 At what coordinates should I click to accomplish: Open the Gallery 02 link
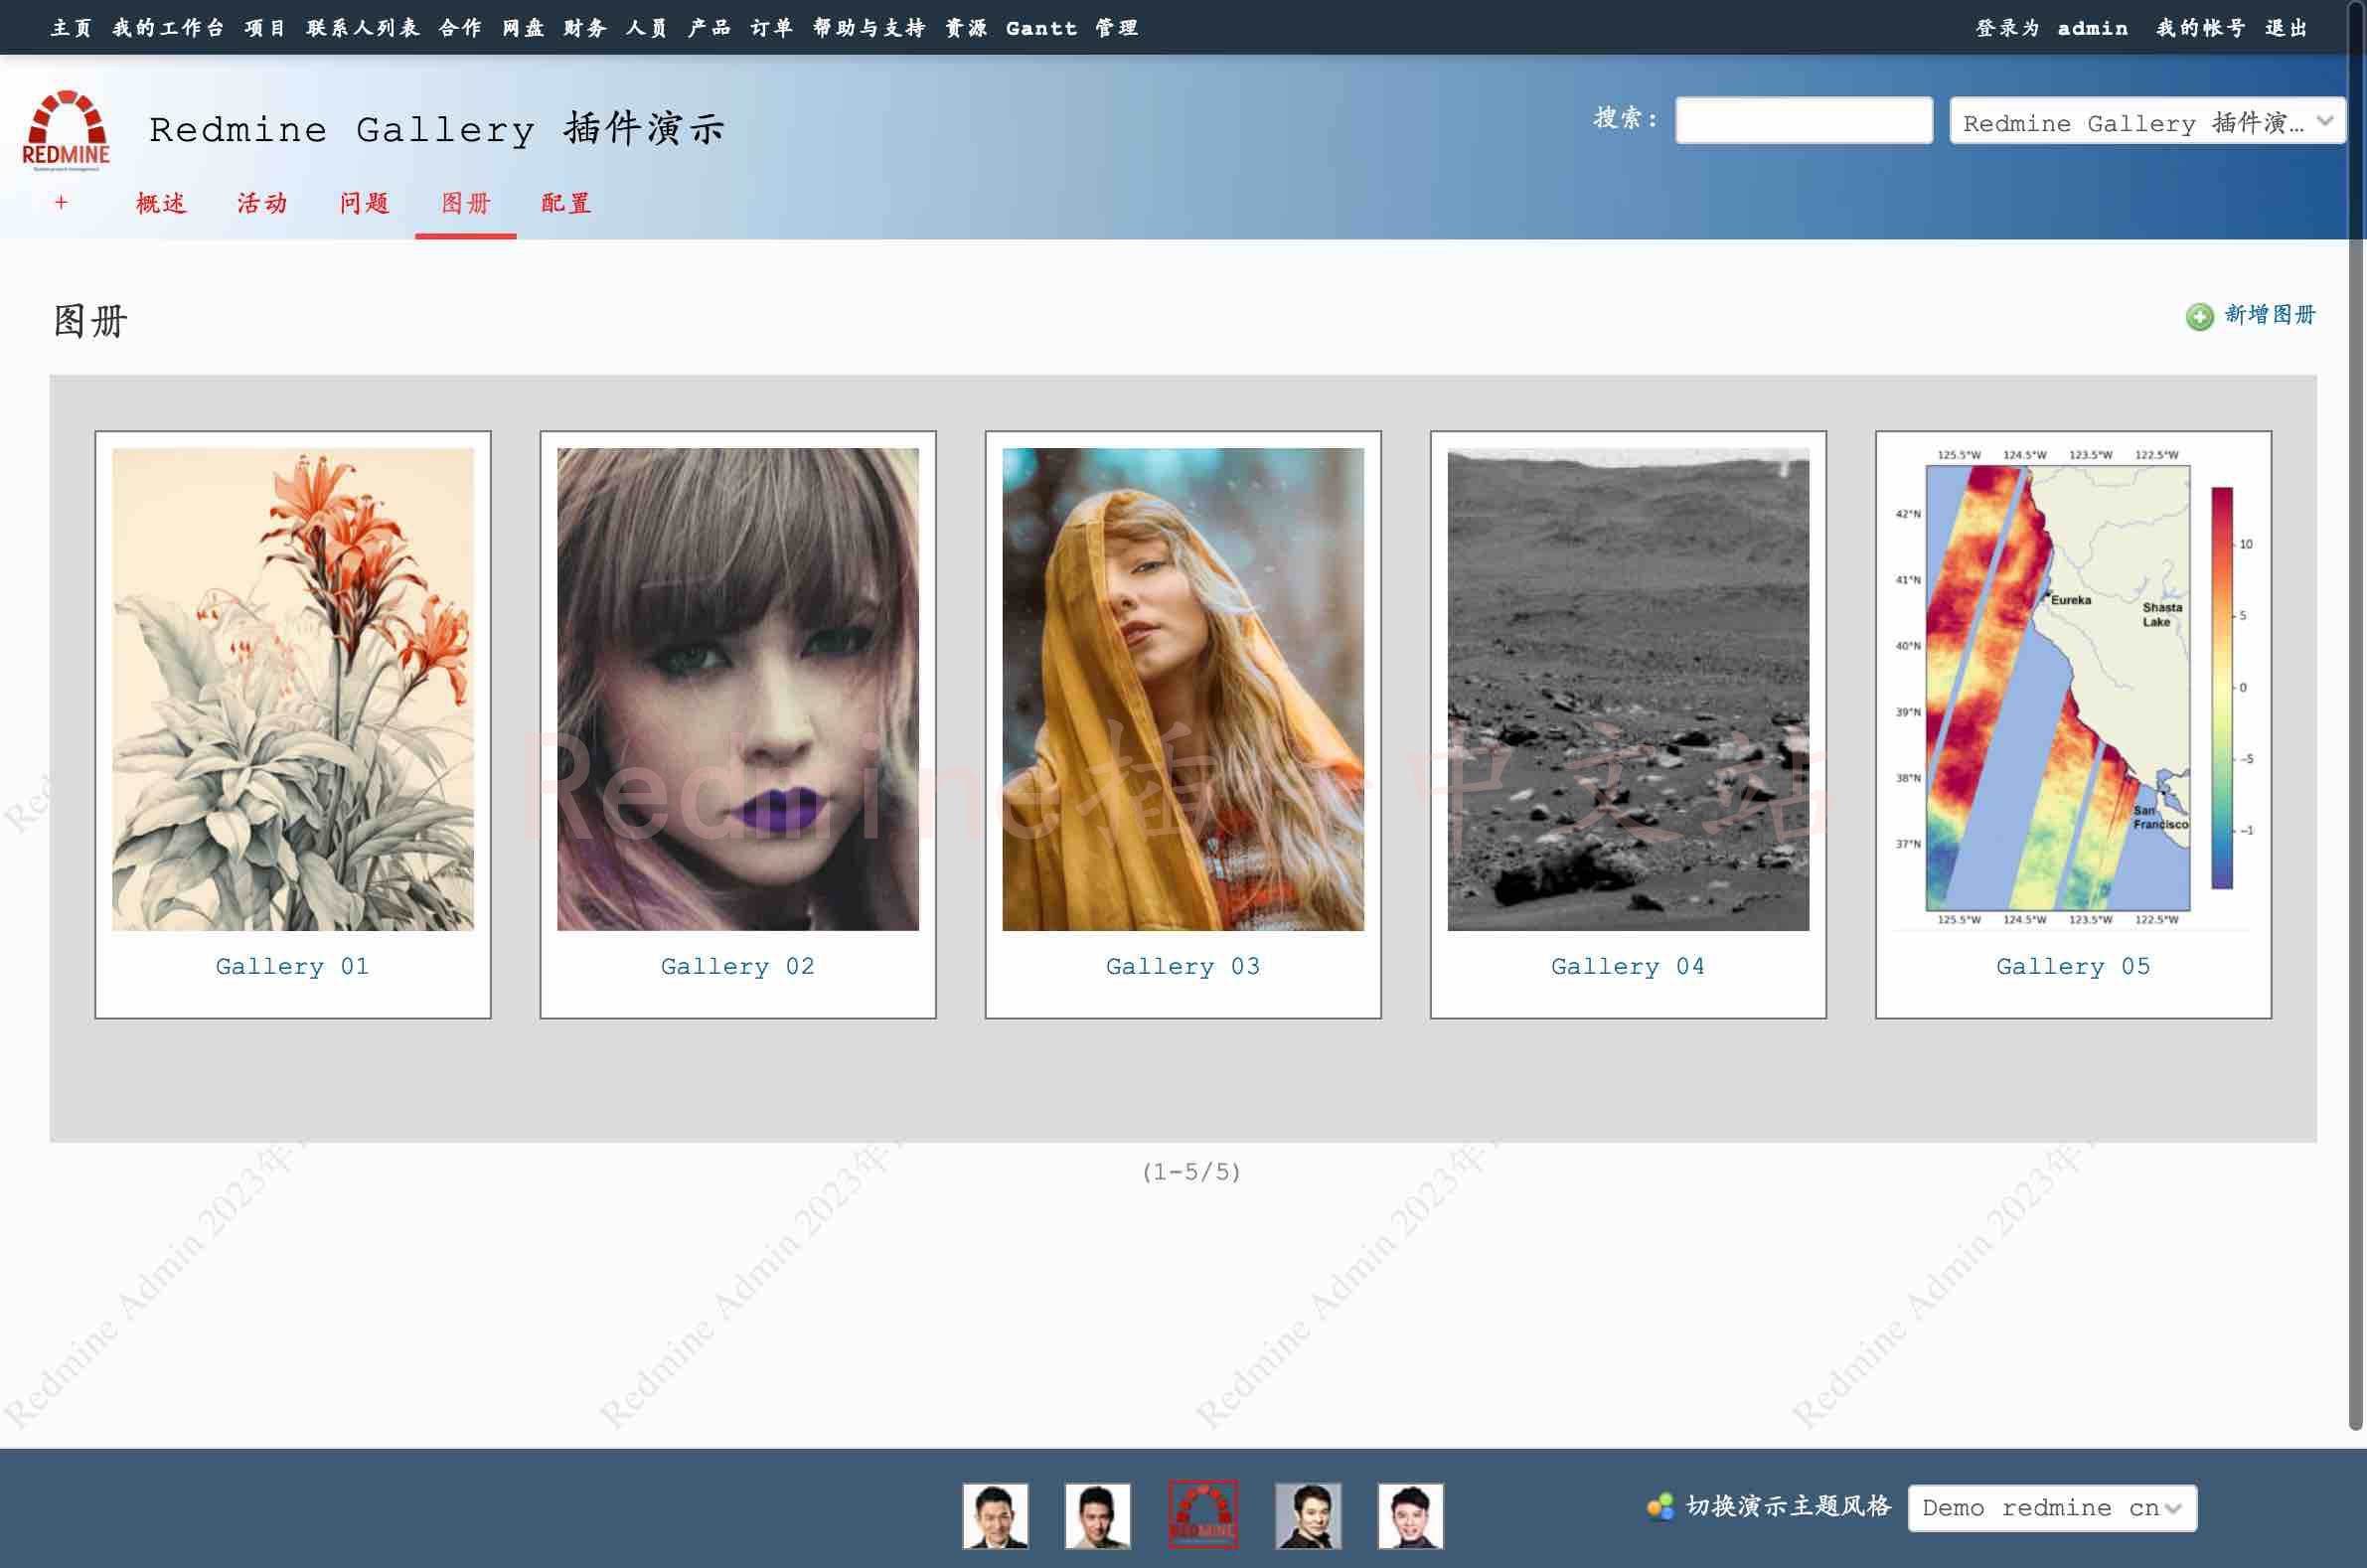coord(738,966)
